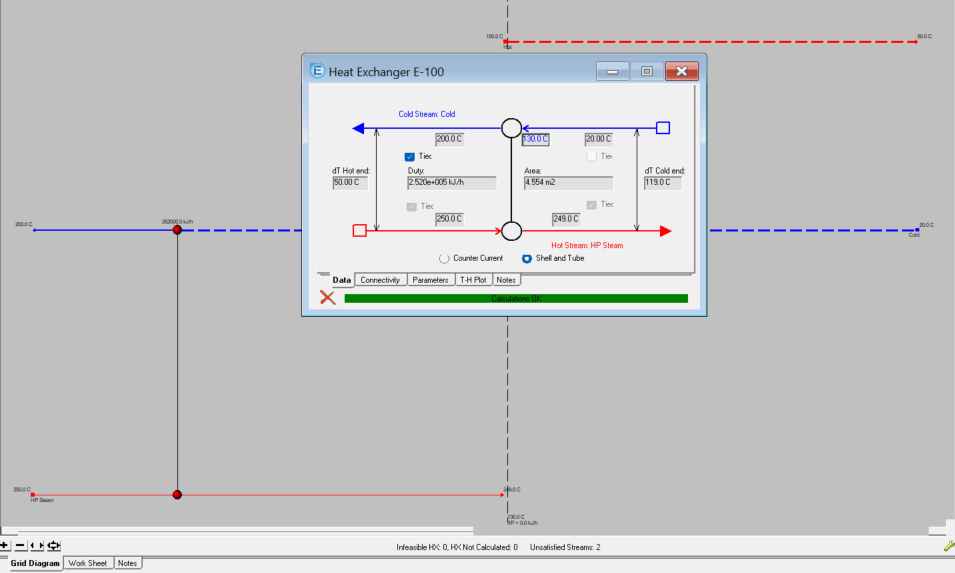The height and width of the screenshot is (573, 955).
Task: Click the zoom to fit all icon
Action: (x=54, y=546)
